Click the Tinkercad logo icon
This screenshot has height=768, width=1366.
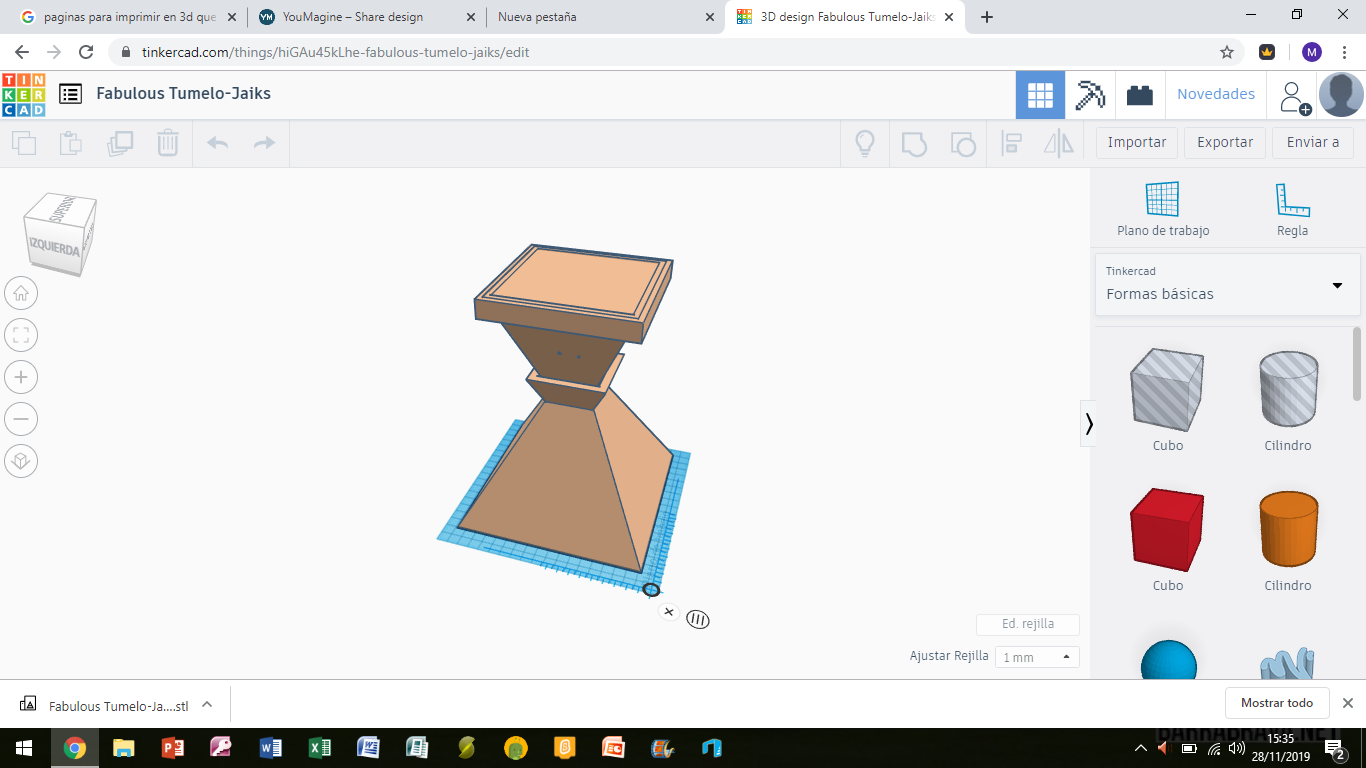coord(23,94)
